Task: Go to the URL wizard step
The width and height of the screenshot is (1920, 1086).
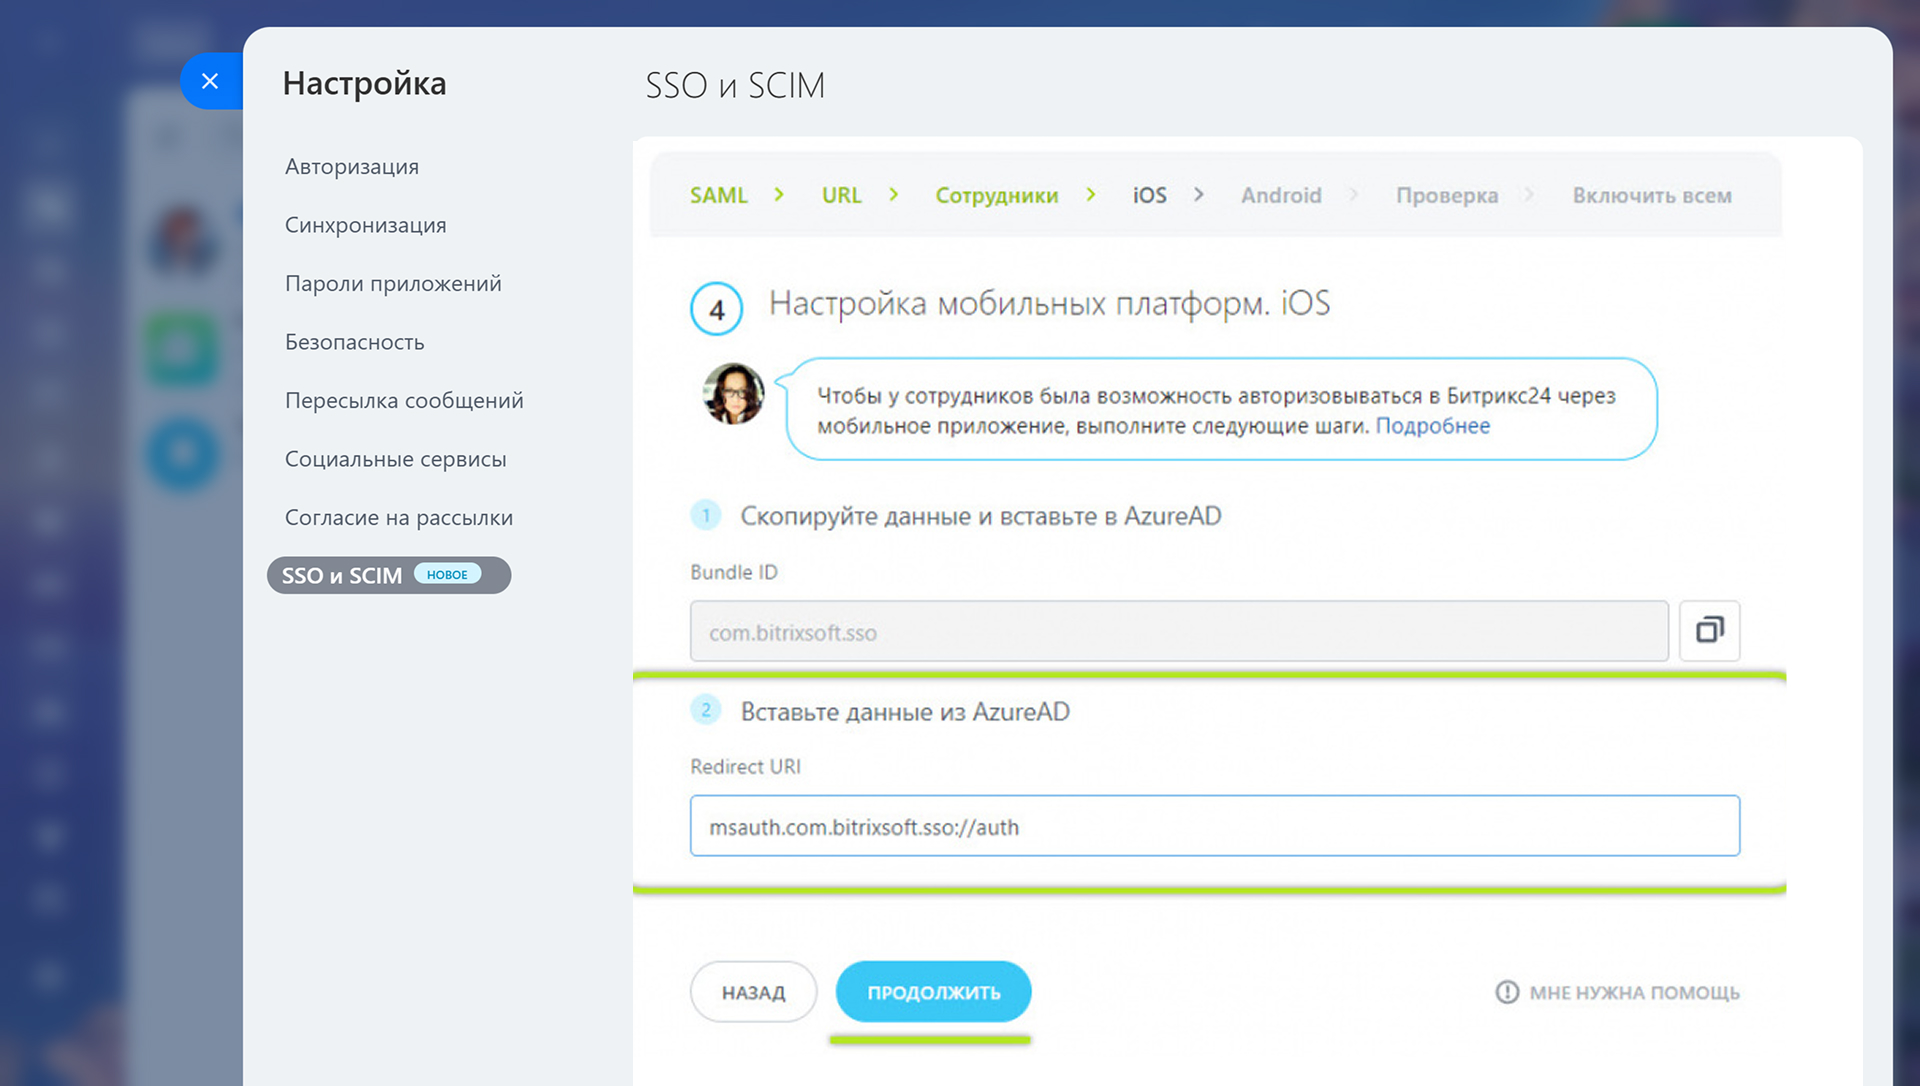Action: (841, 195)
